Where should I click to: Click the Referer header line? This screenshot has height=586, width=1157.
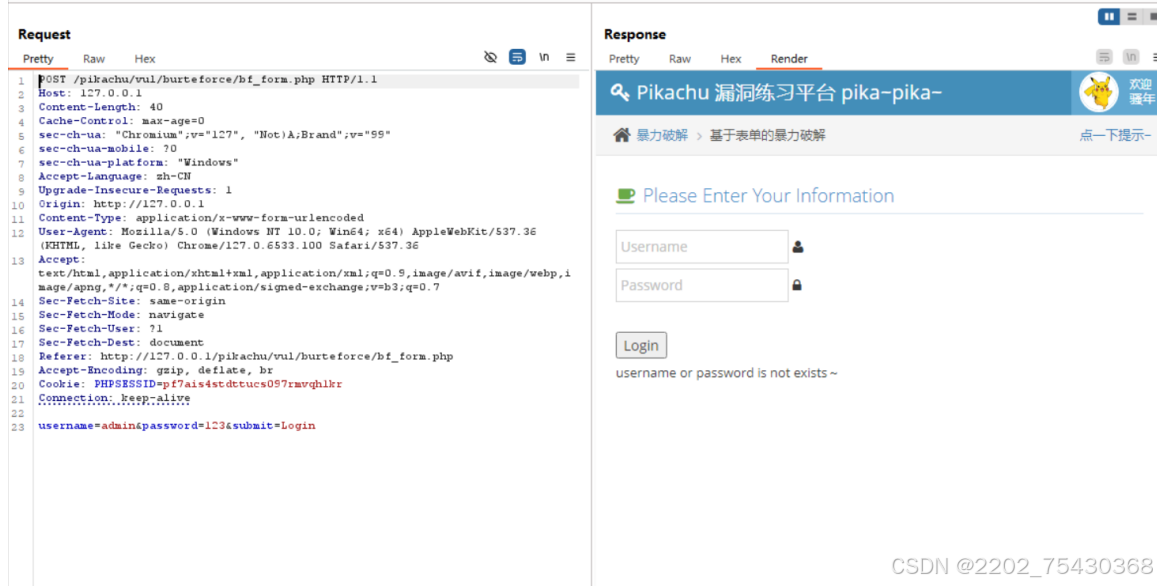coord(246,356)
